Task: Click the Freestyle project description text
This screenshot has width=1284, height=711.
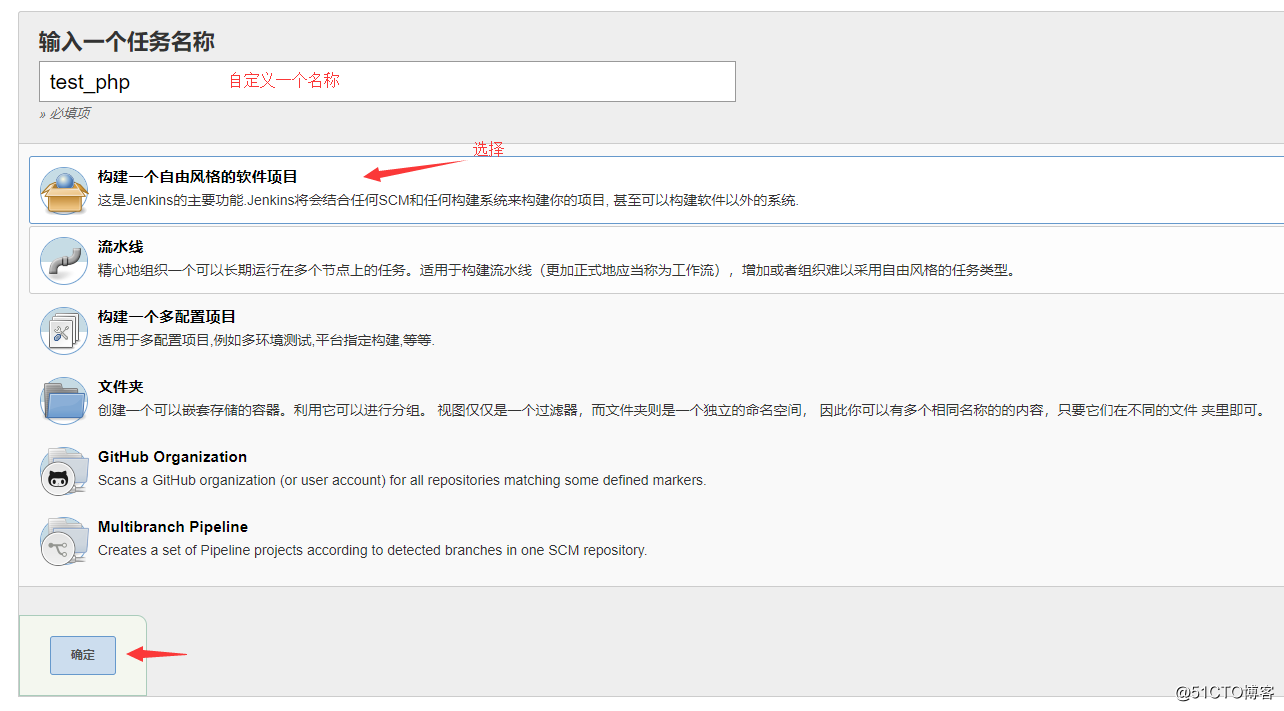Action: [448, 200]
